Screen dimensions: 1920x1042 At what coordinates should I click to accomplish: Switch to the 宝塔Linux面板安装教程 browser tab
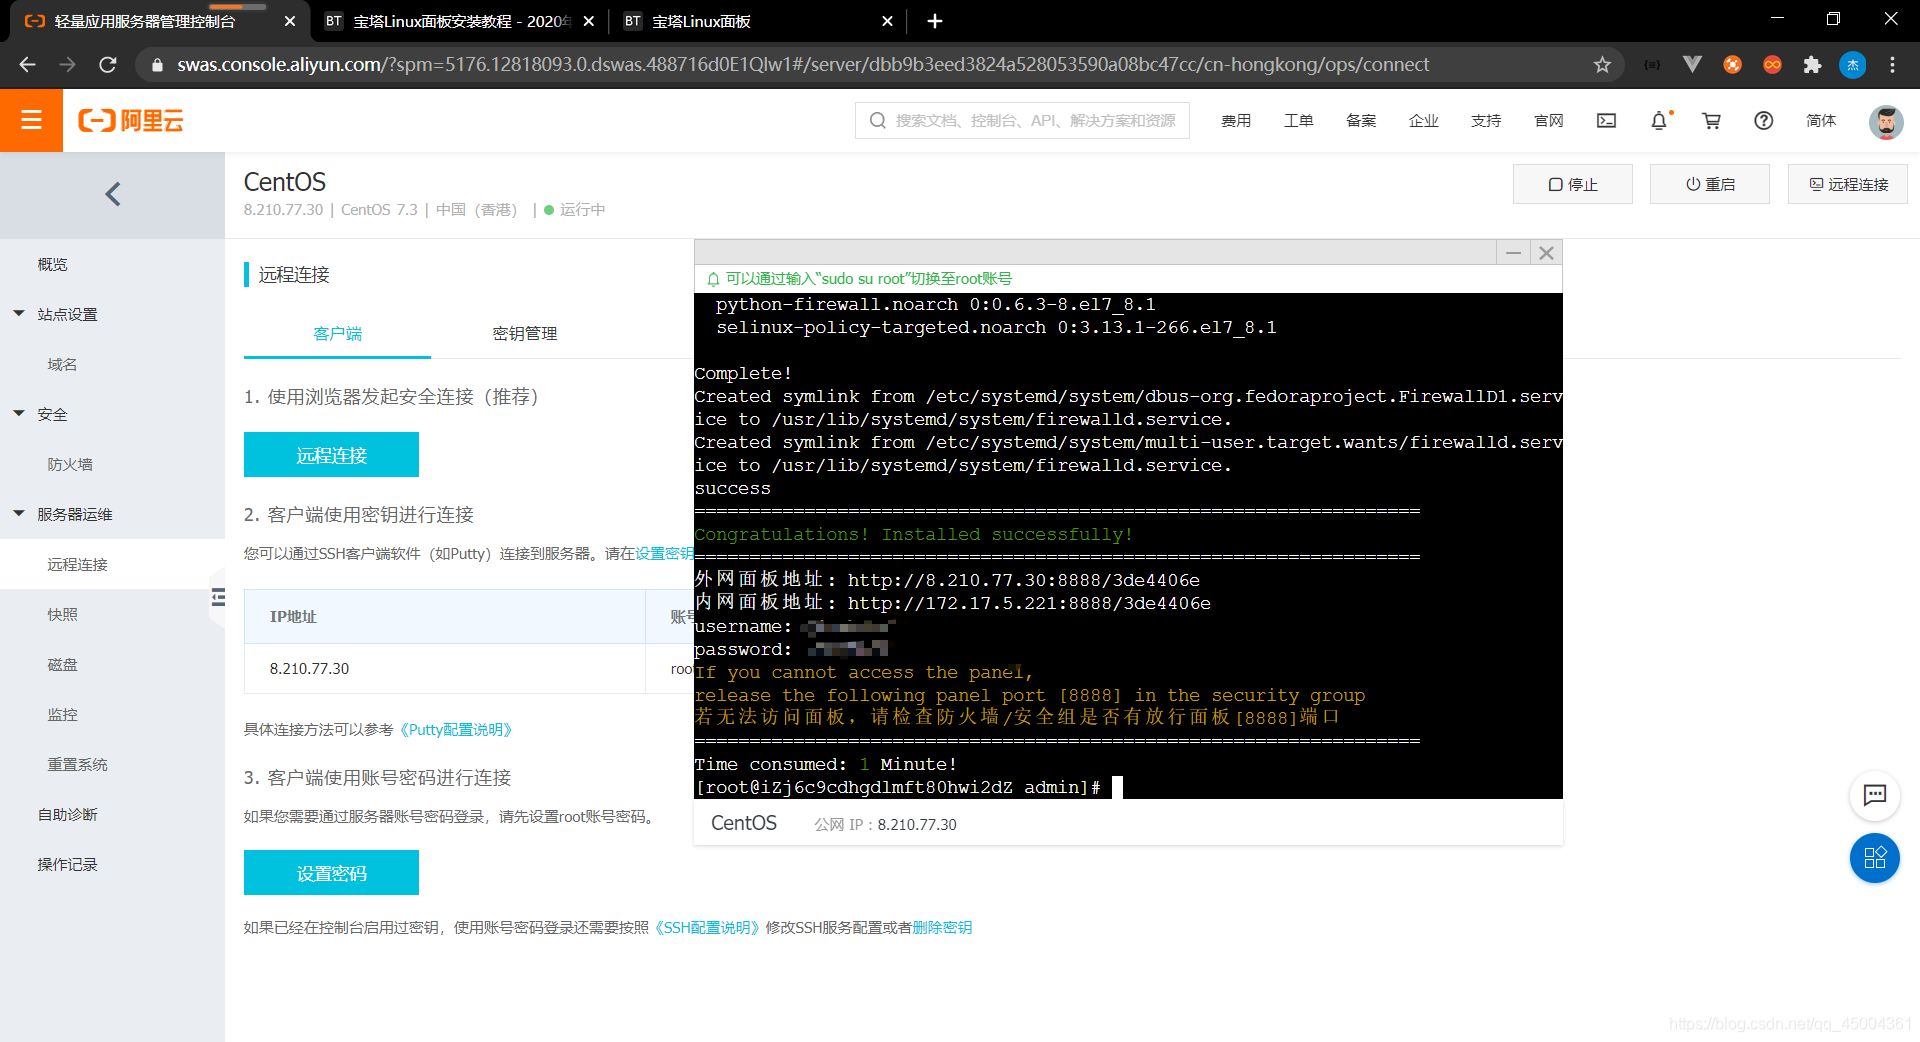coord(460,21)
